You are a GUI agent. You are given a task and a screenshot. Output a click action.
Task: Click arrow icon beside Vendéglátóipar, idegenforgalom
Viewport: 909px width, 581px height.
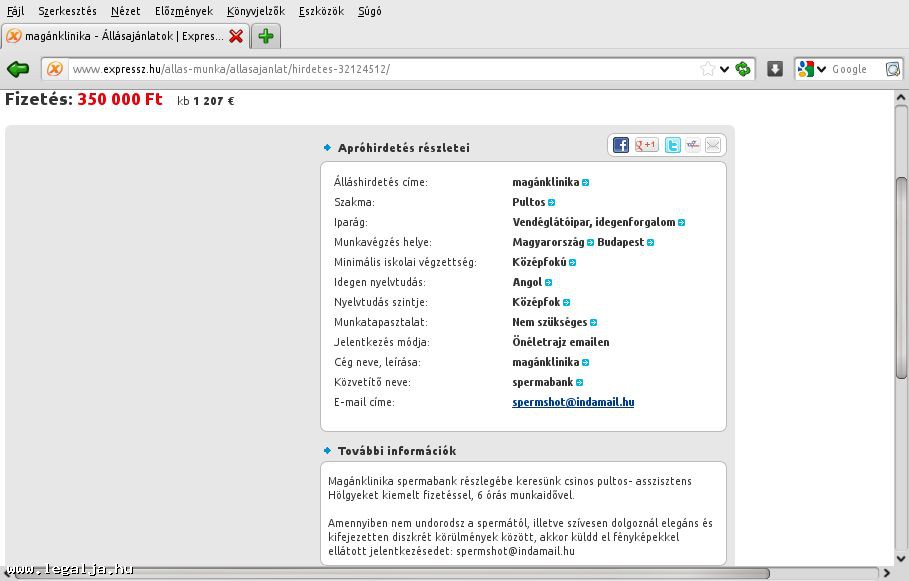681,222
